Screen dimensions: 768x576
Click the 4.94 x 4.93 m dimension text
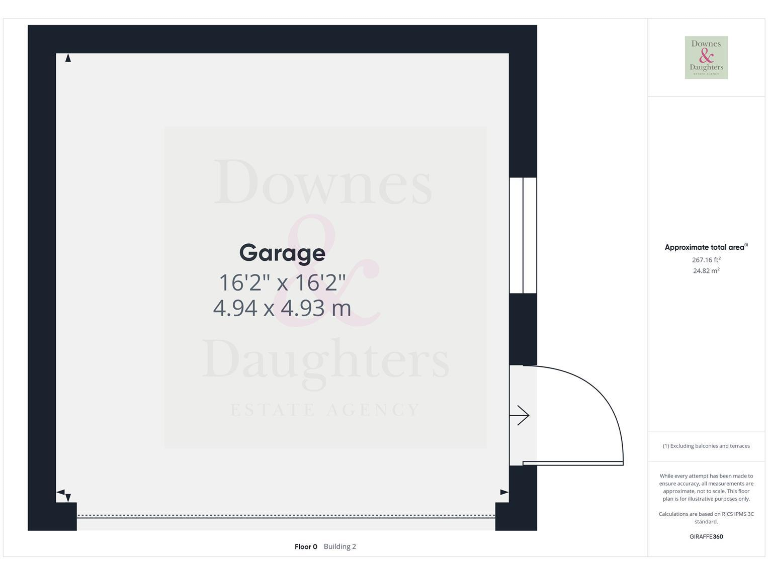pos(282,308)
